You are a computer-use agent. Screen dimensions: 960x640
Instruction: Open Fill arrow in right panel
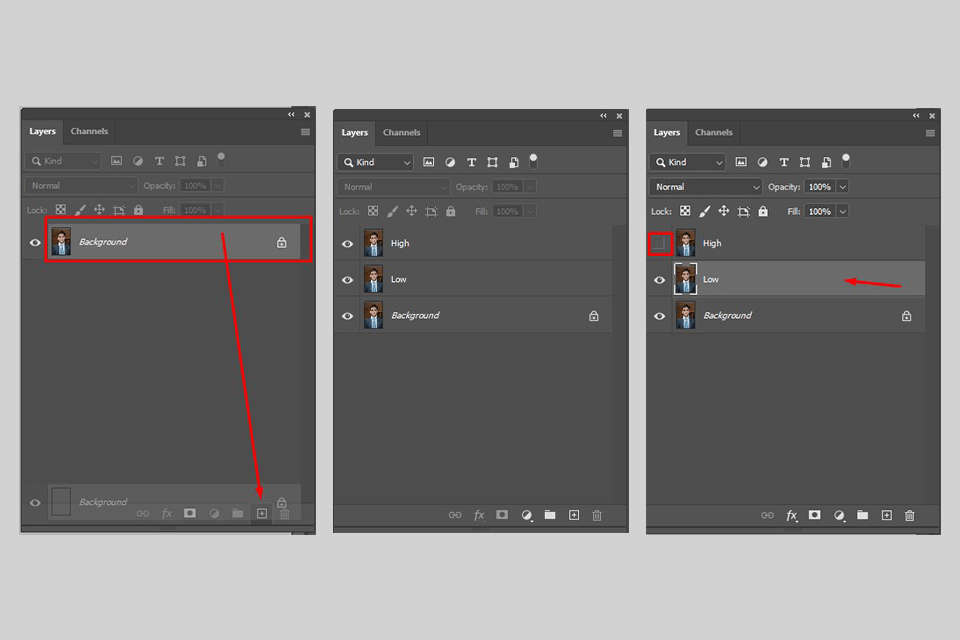843,211
